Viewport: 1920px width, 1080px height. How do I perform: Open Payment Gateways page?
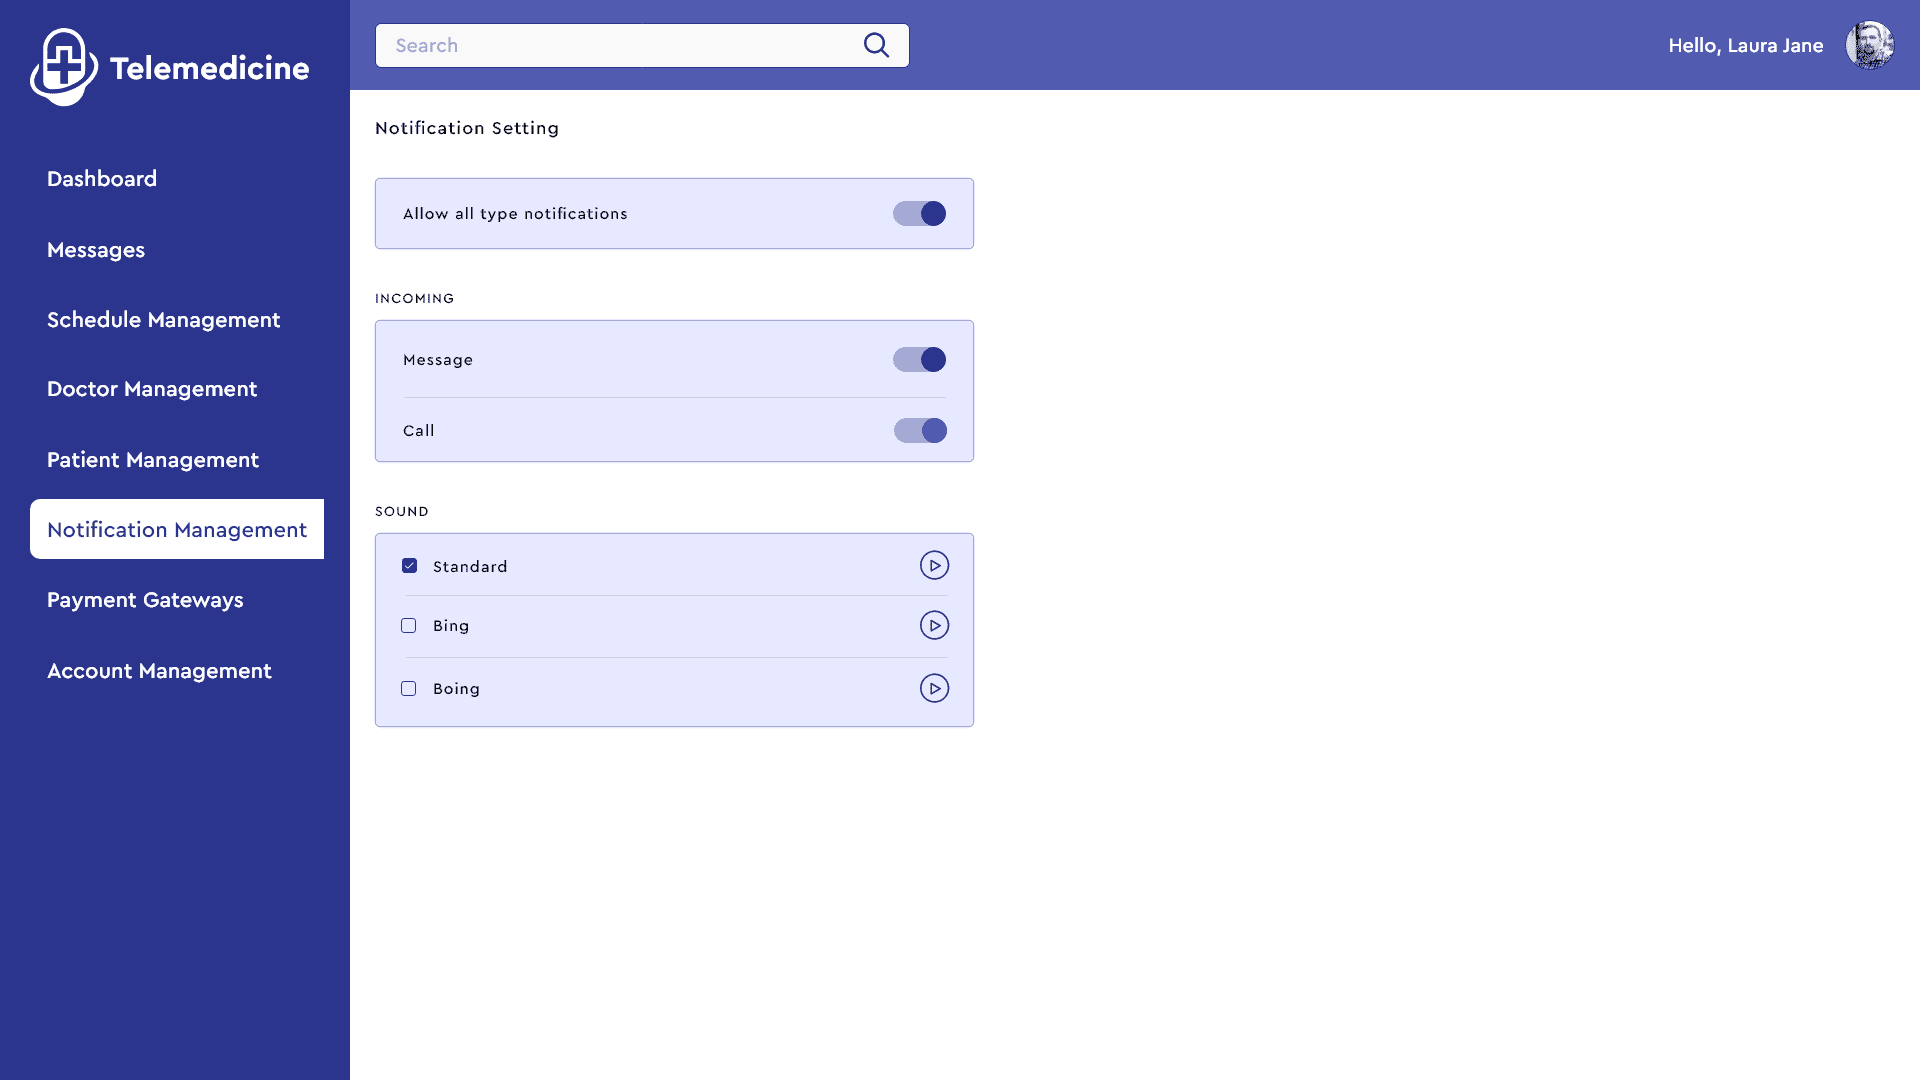[x=145, y=600]
